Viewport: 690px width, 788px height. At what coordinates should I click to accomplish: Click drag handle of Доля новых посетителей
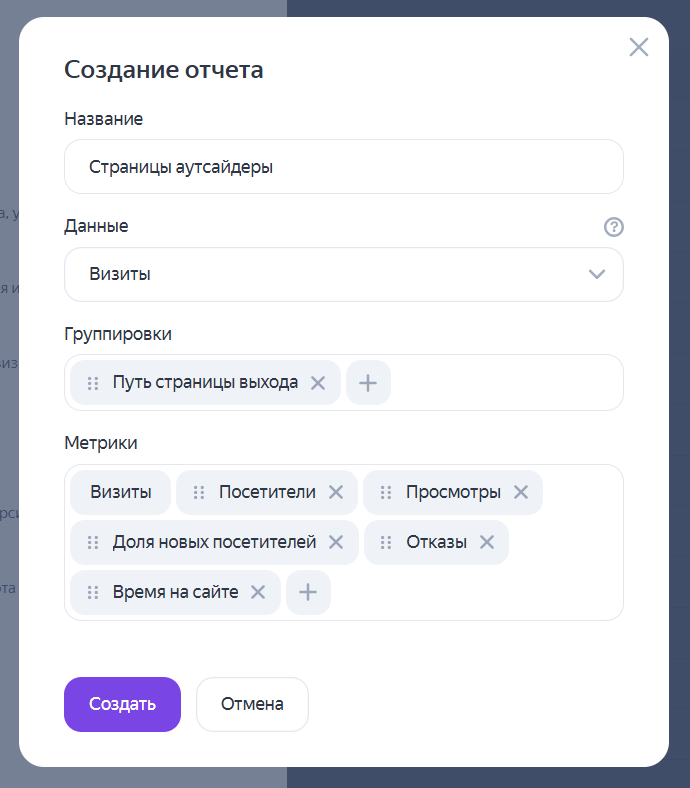[93, 542]
